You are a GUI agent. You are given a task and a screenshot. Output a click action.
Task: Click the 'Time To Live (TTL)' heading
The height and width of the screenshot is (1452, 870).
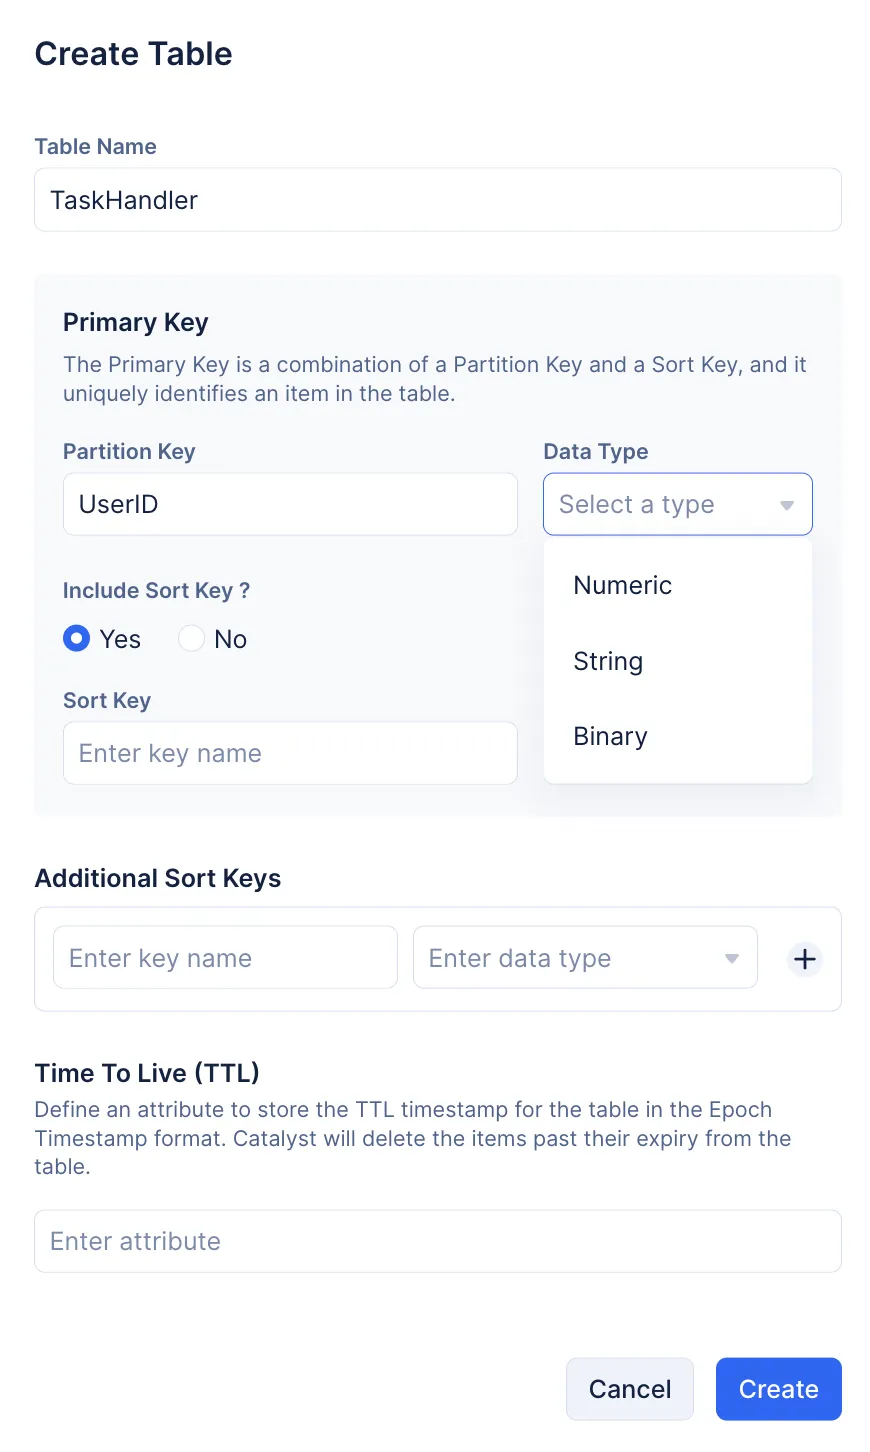click(147, 1073)
